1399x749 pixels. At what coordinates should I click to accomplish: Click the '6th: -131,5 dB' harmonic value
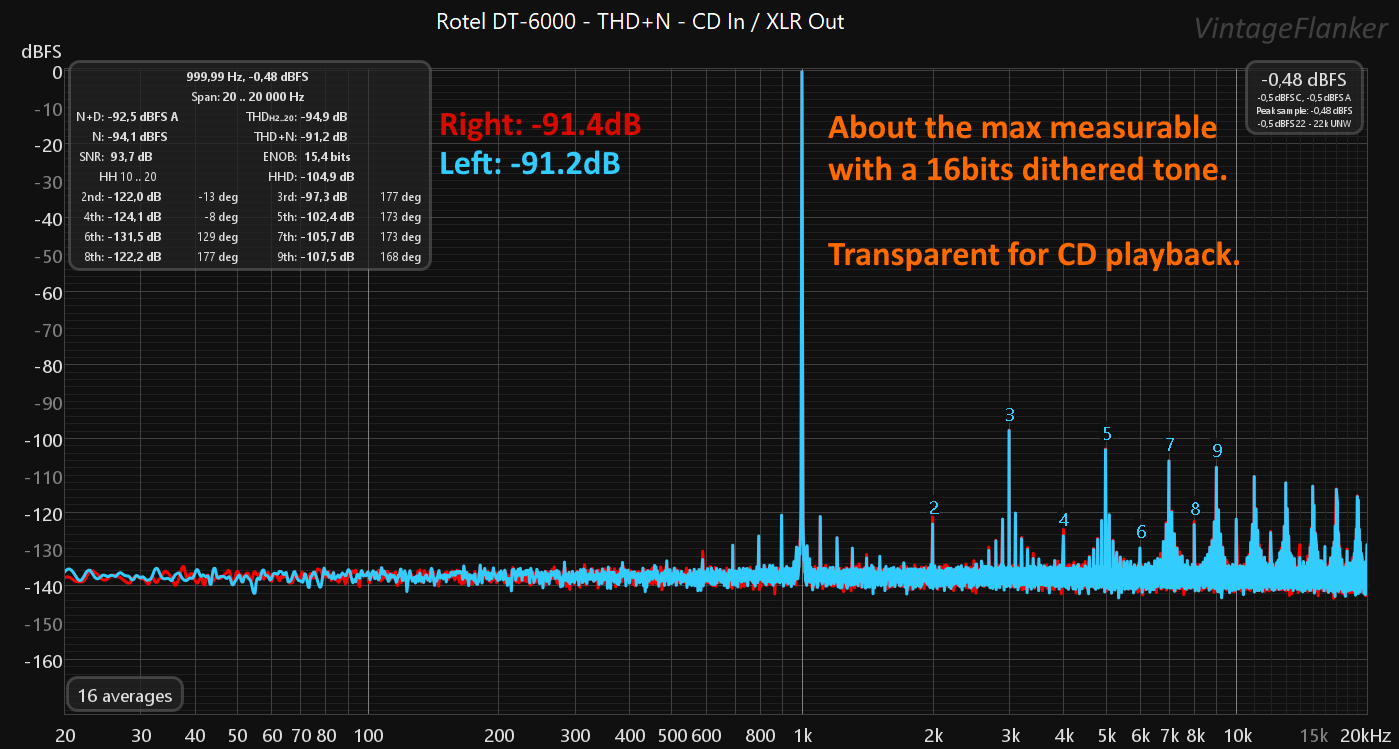[121, 237]
